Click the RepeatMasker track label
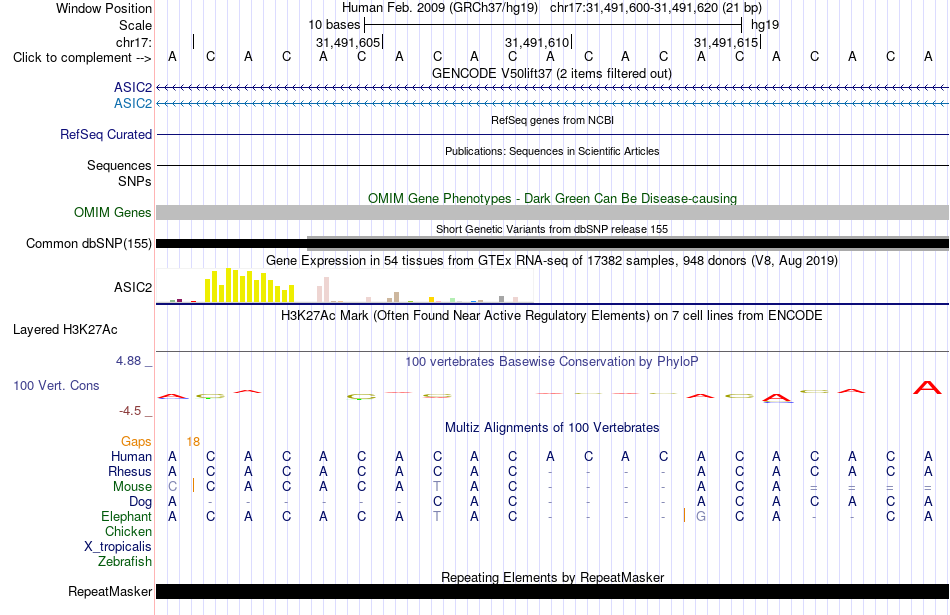The image size is (950, 615). pyautogui.click(x=110, y=592)
